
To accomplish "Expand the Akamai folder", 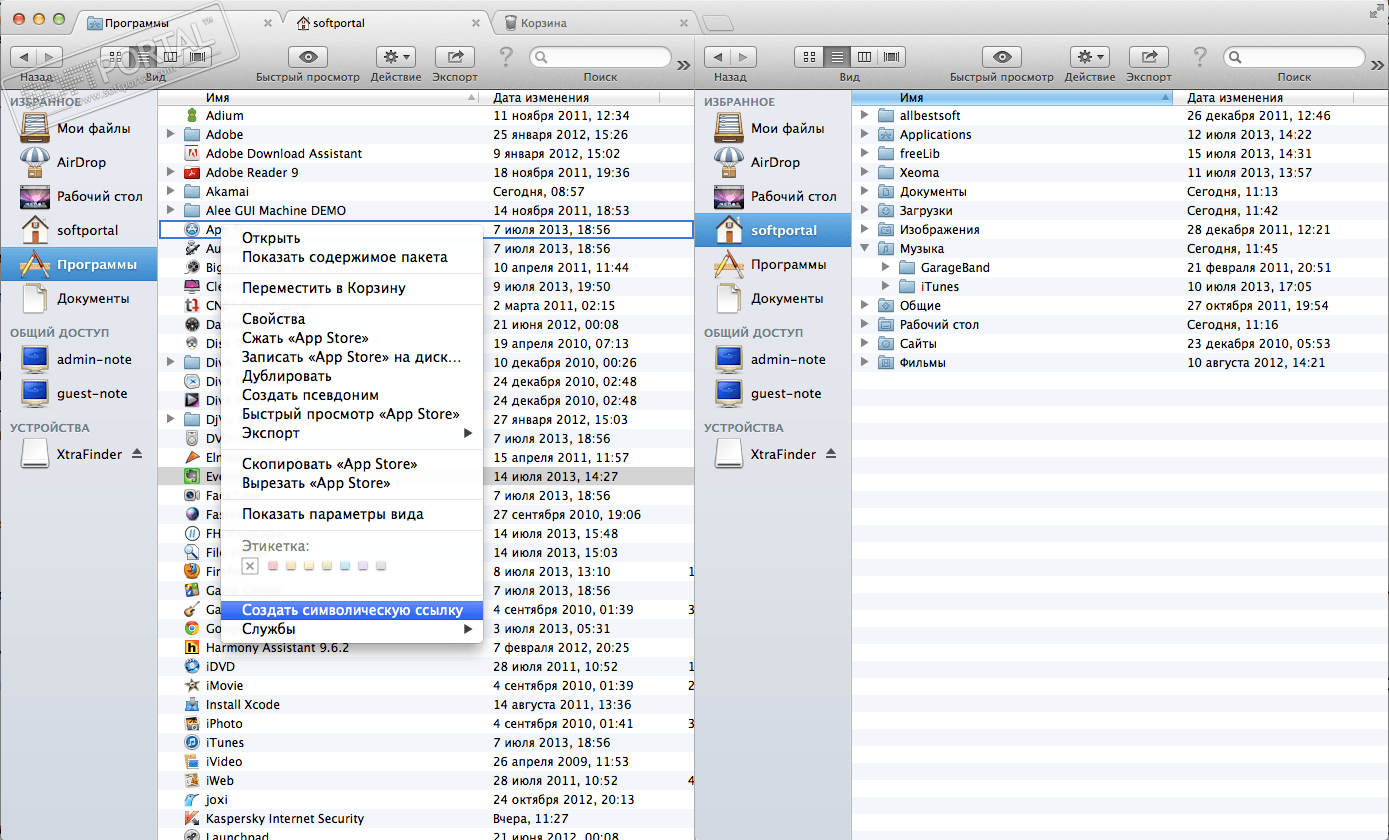I will 171,192.
